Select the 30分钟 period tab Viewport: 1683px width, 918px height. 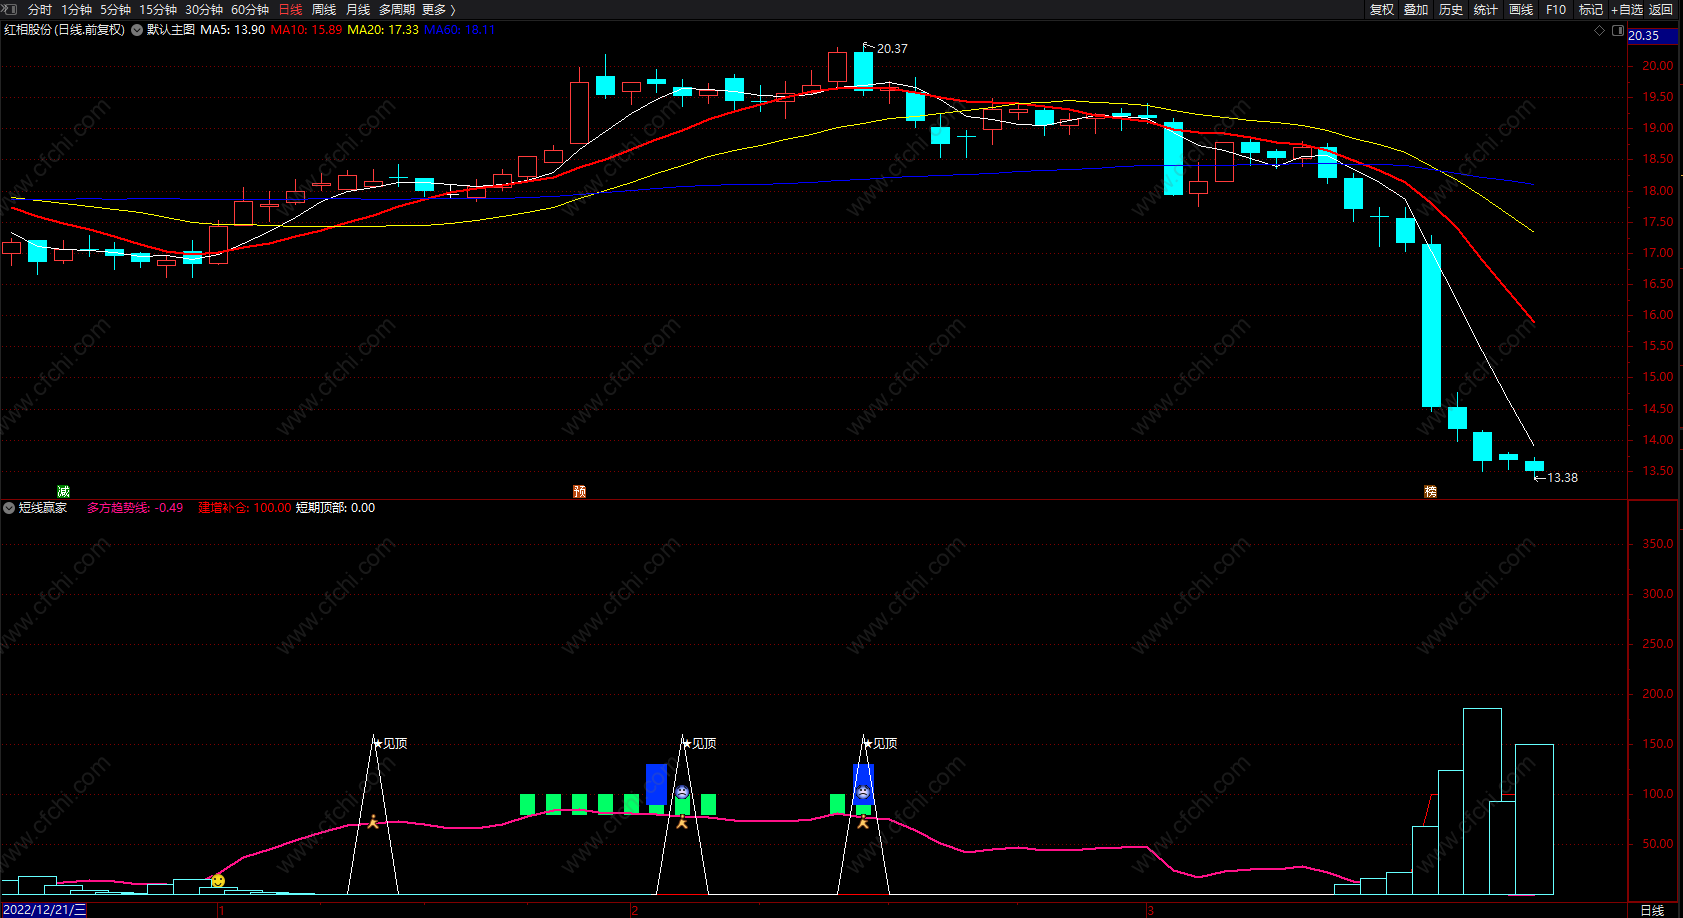click(x=204, y=10)
